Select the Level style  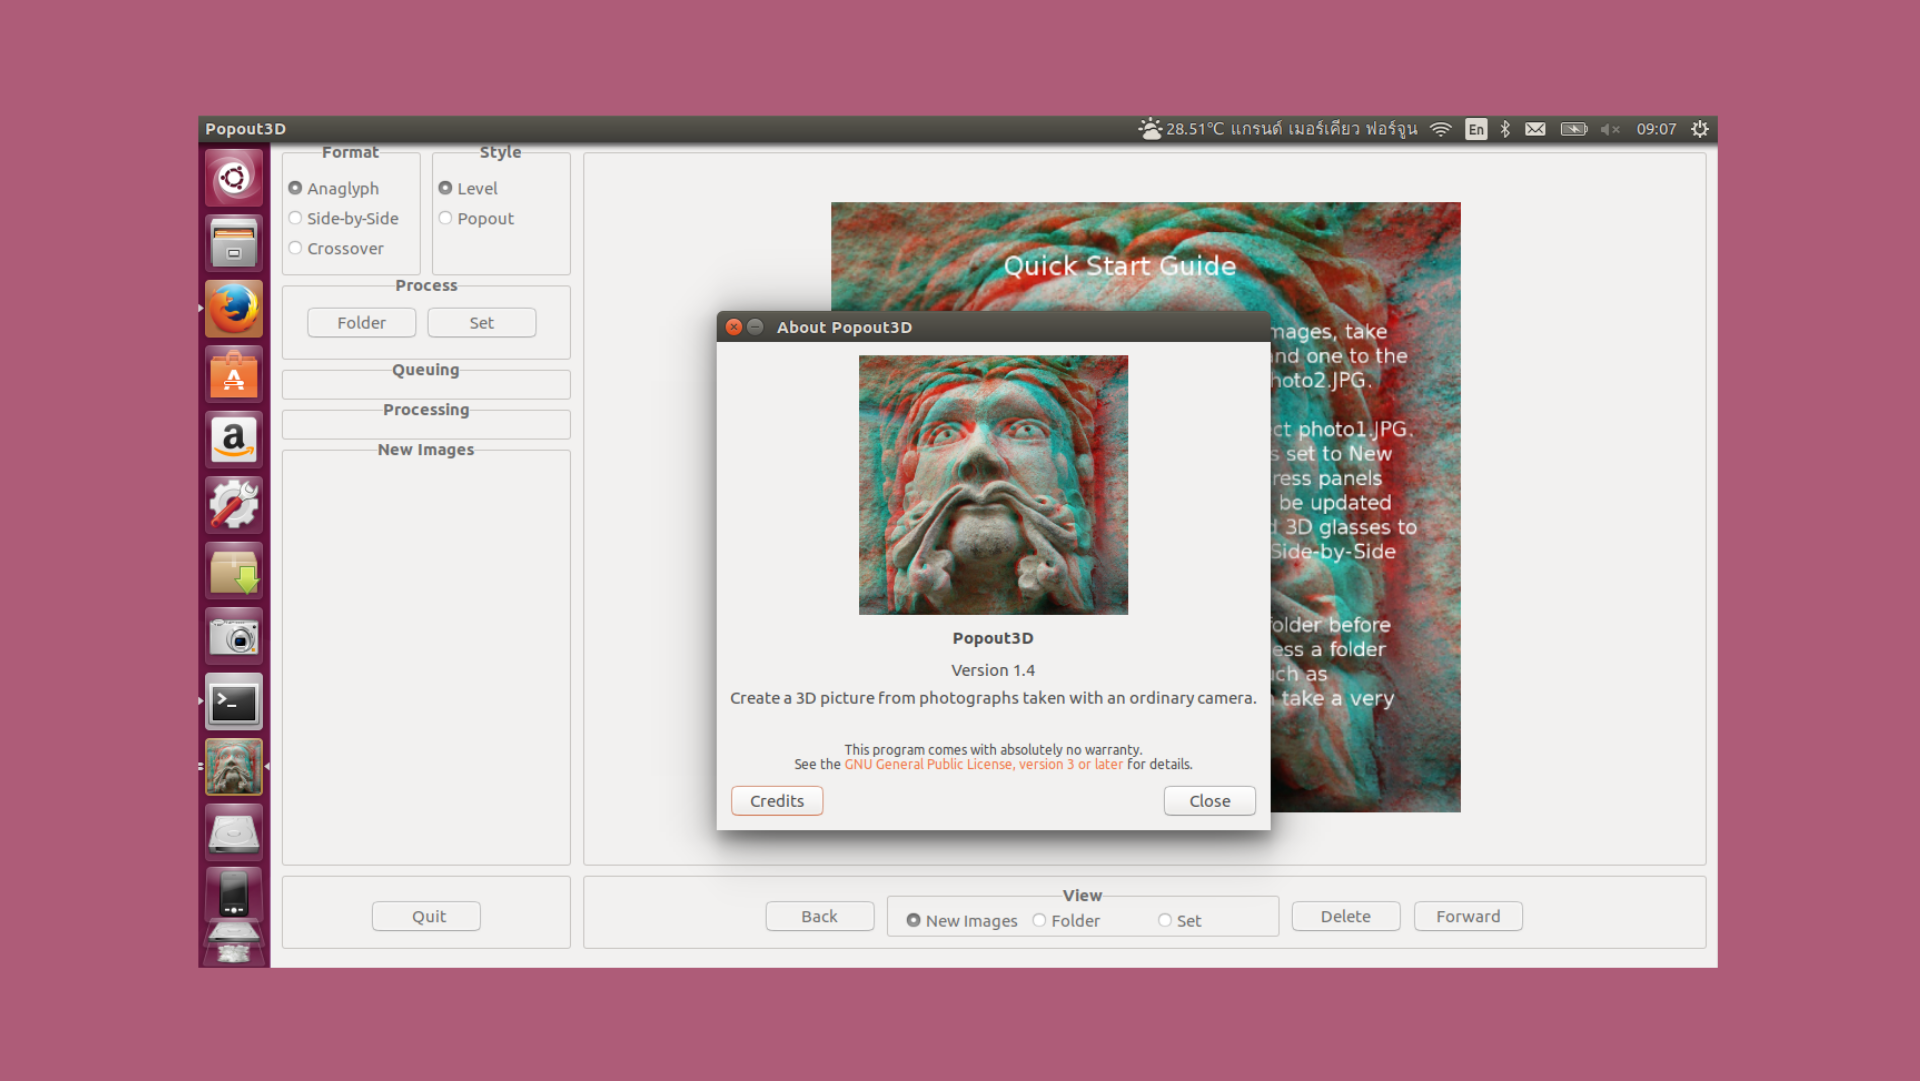click(x=468, y=188)
